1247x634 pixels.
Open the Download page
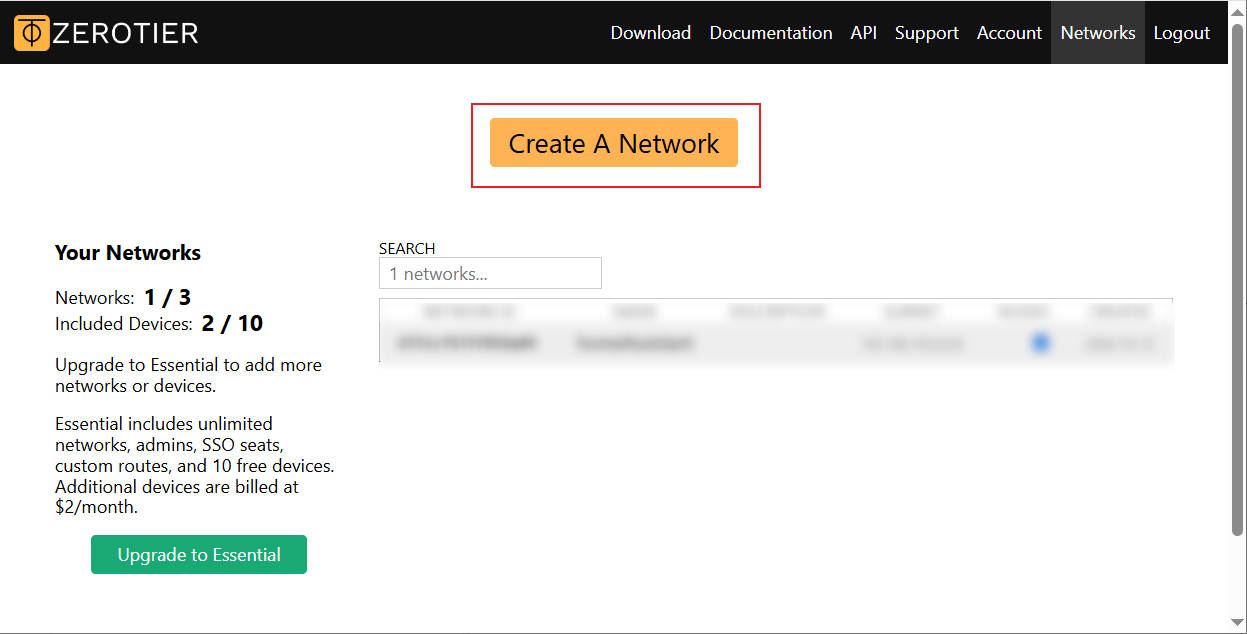pos(651,33)
